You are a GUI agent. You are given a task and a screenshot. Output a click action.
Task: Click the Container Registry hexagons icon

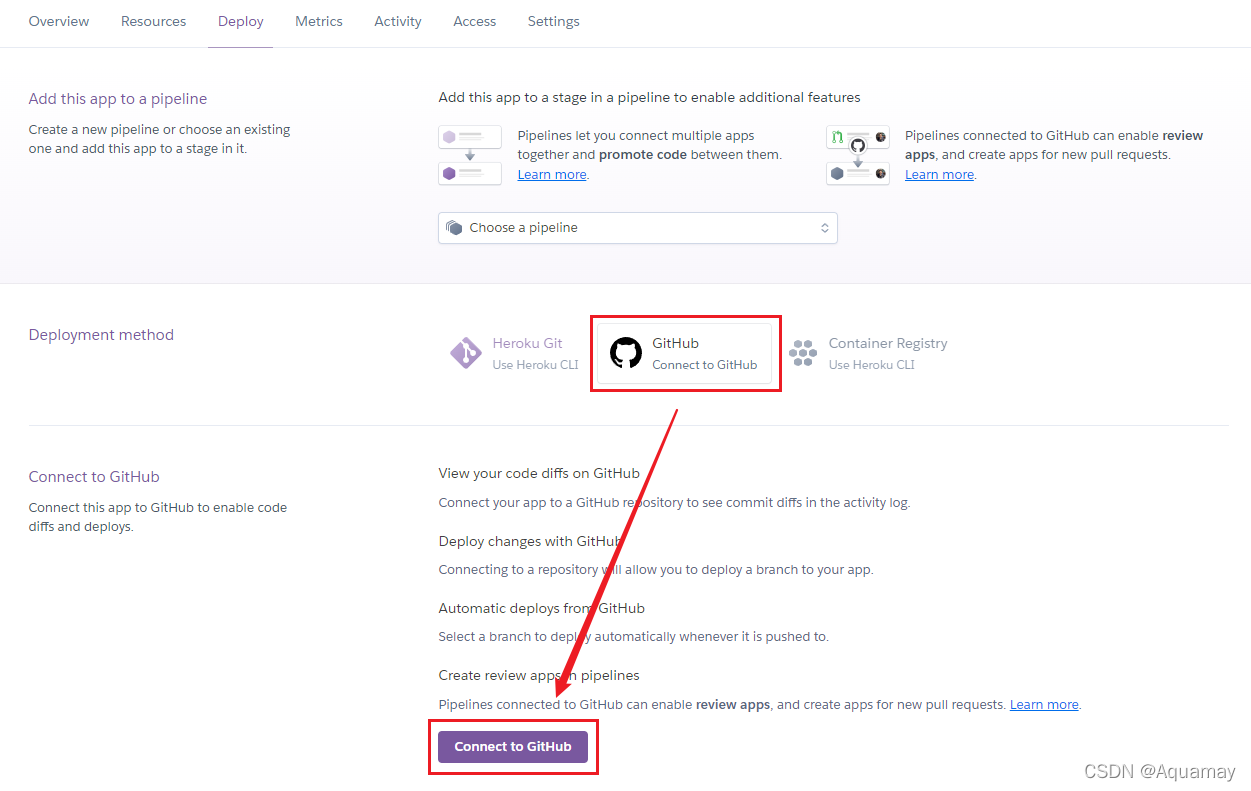pos(803,353)
